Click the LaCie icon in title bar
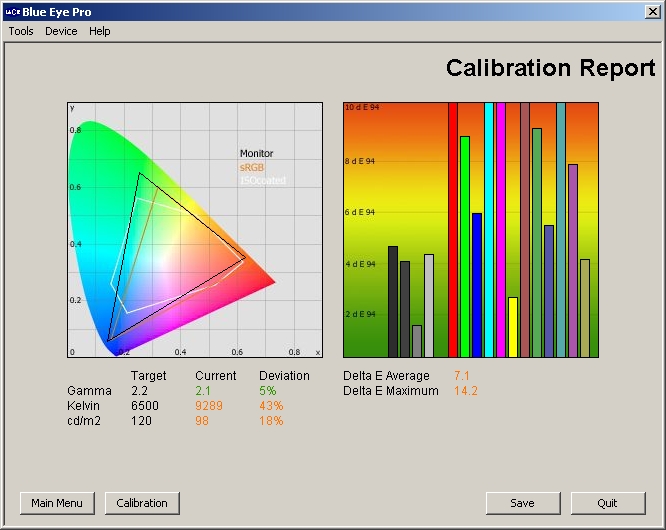666x530 pixels. coord(11,10)
